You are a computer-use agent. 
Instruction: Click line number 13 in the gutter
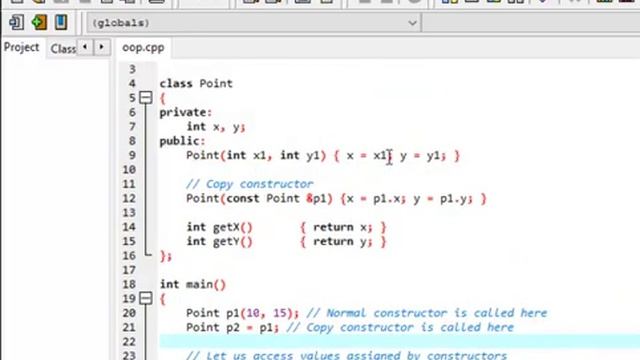tap(129, 213)
